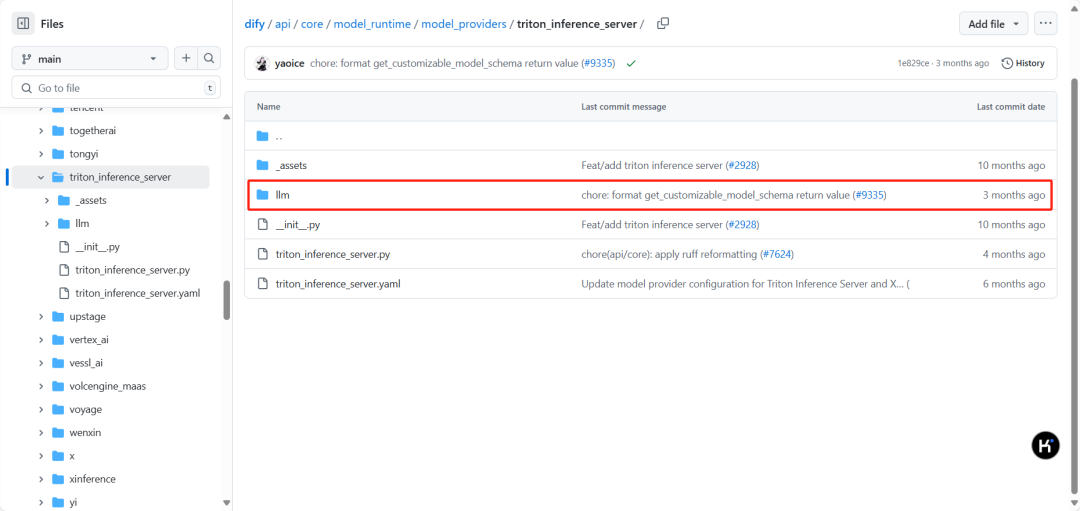Open #7624 link on triton_inference_server.py row
Image resolution: width=1080 pixels, height=511 pixels.
tap(777, 254)
